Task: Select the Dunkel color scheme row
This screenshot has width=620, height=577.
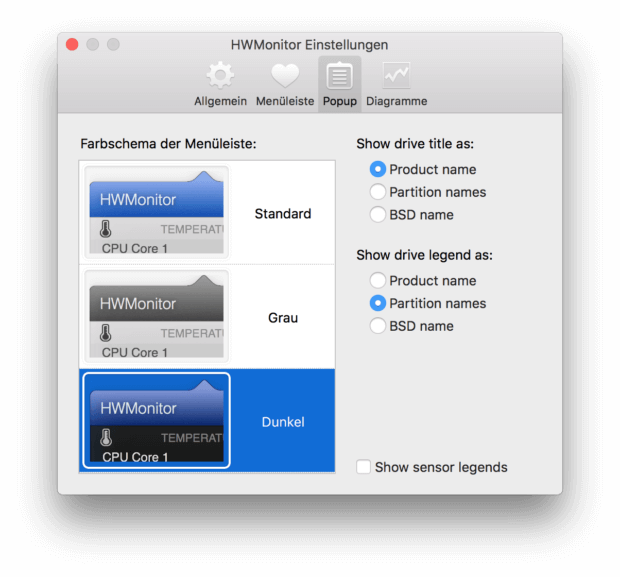Action: [x=282, y=422]
